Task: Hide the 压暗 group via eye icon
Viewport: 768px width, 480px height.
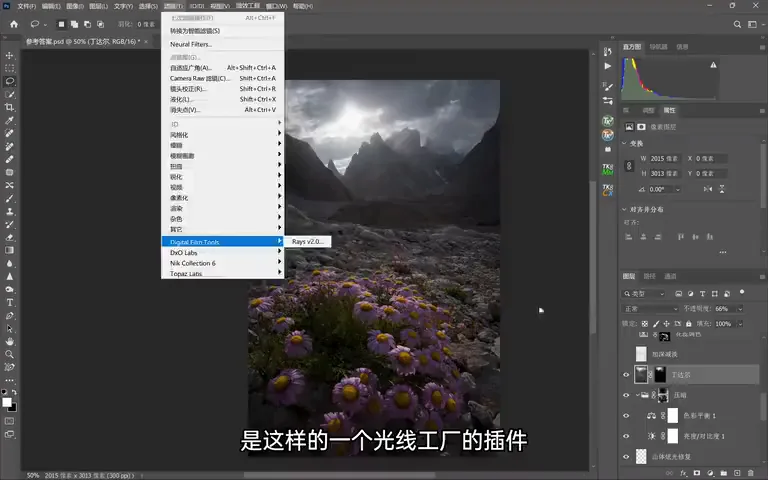Action: [626, 395]
